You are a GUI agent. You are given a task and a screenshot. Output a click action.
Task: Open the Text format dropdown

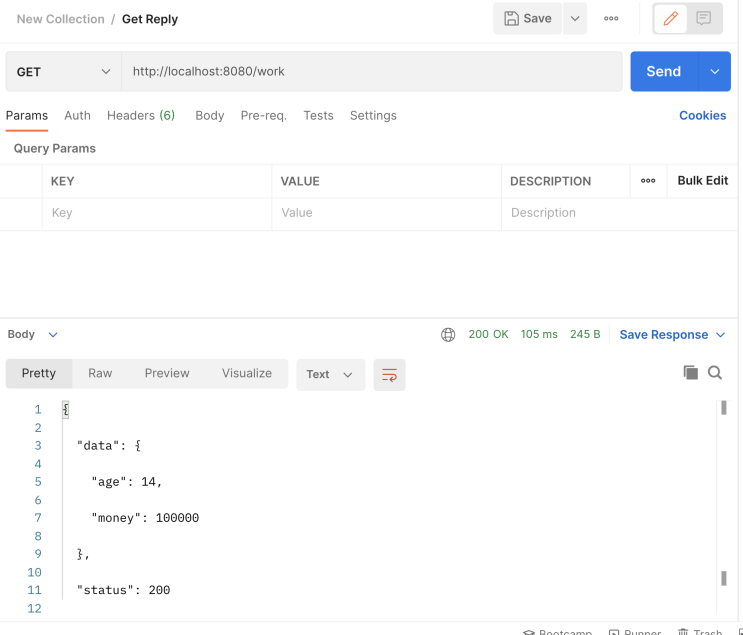330,374
